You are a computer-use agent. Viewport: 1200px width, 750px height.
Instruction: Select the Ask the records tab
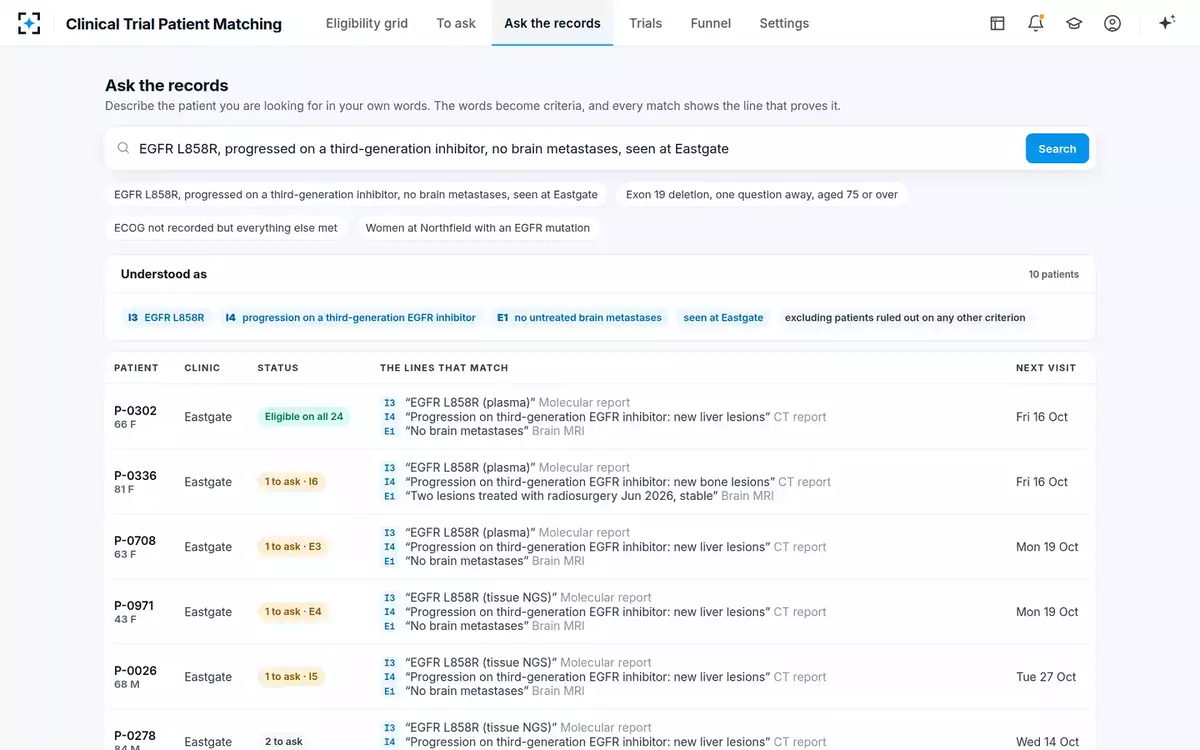pos(553,23)
